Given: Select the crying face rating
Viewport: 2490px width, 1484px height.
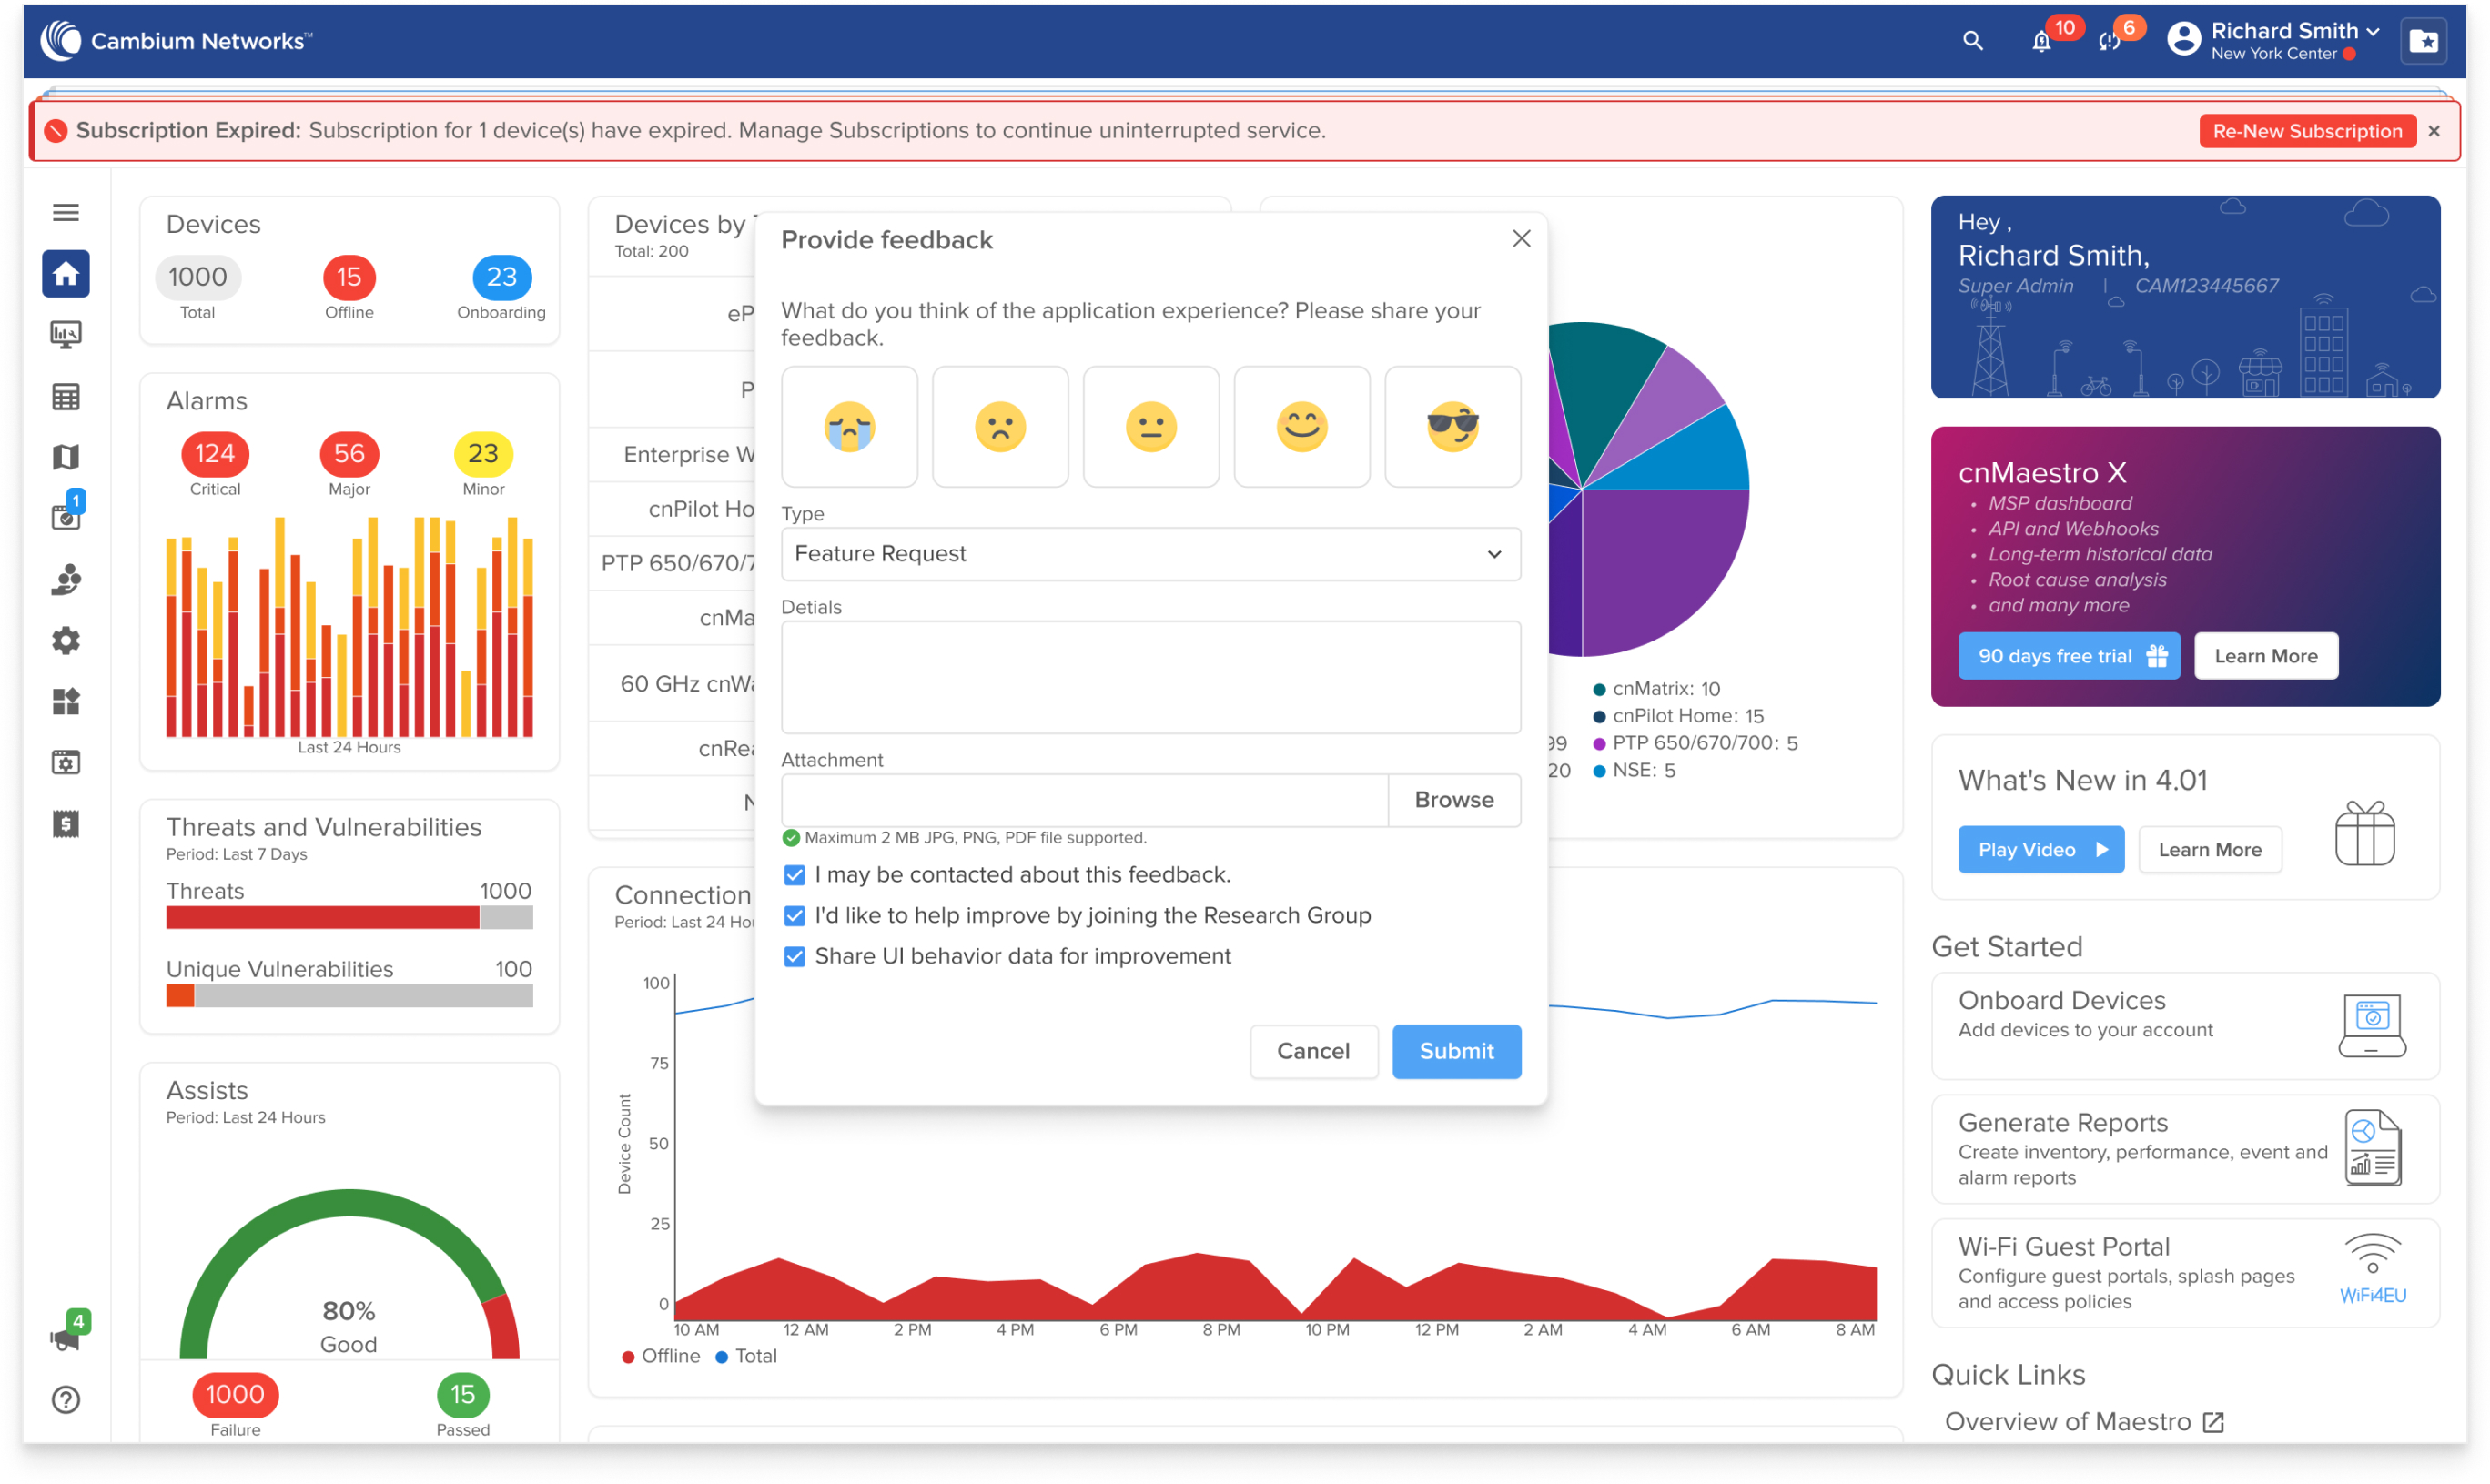Looking at the screenshot, I should (x=849, y=427).
